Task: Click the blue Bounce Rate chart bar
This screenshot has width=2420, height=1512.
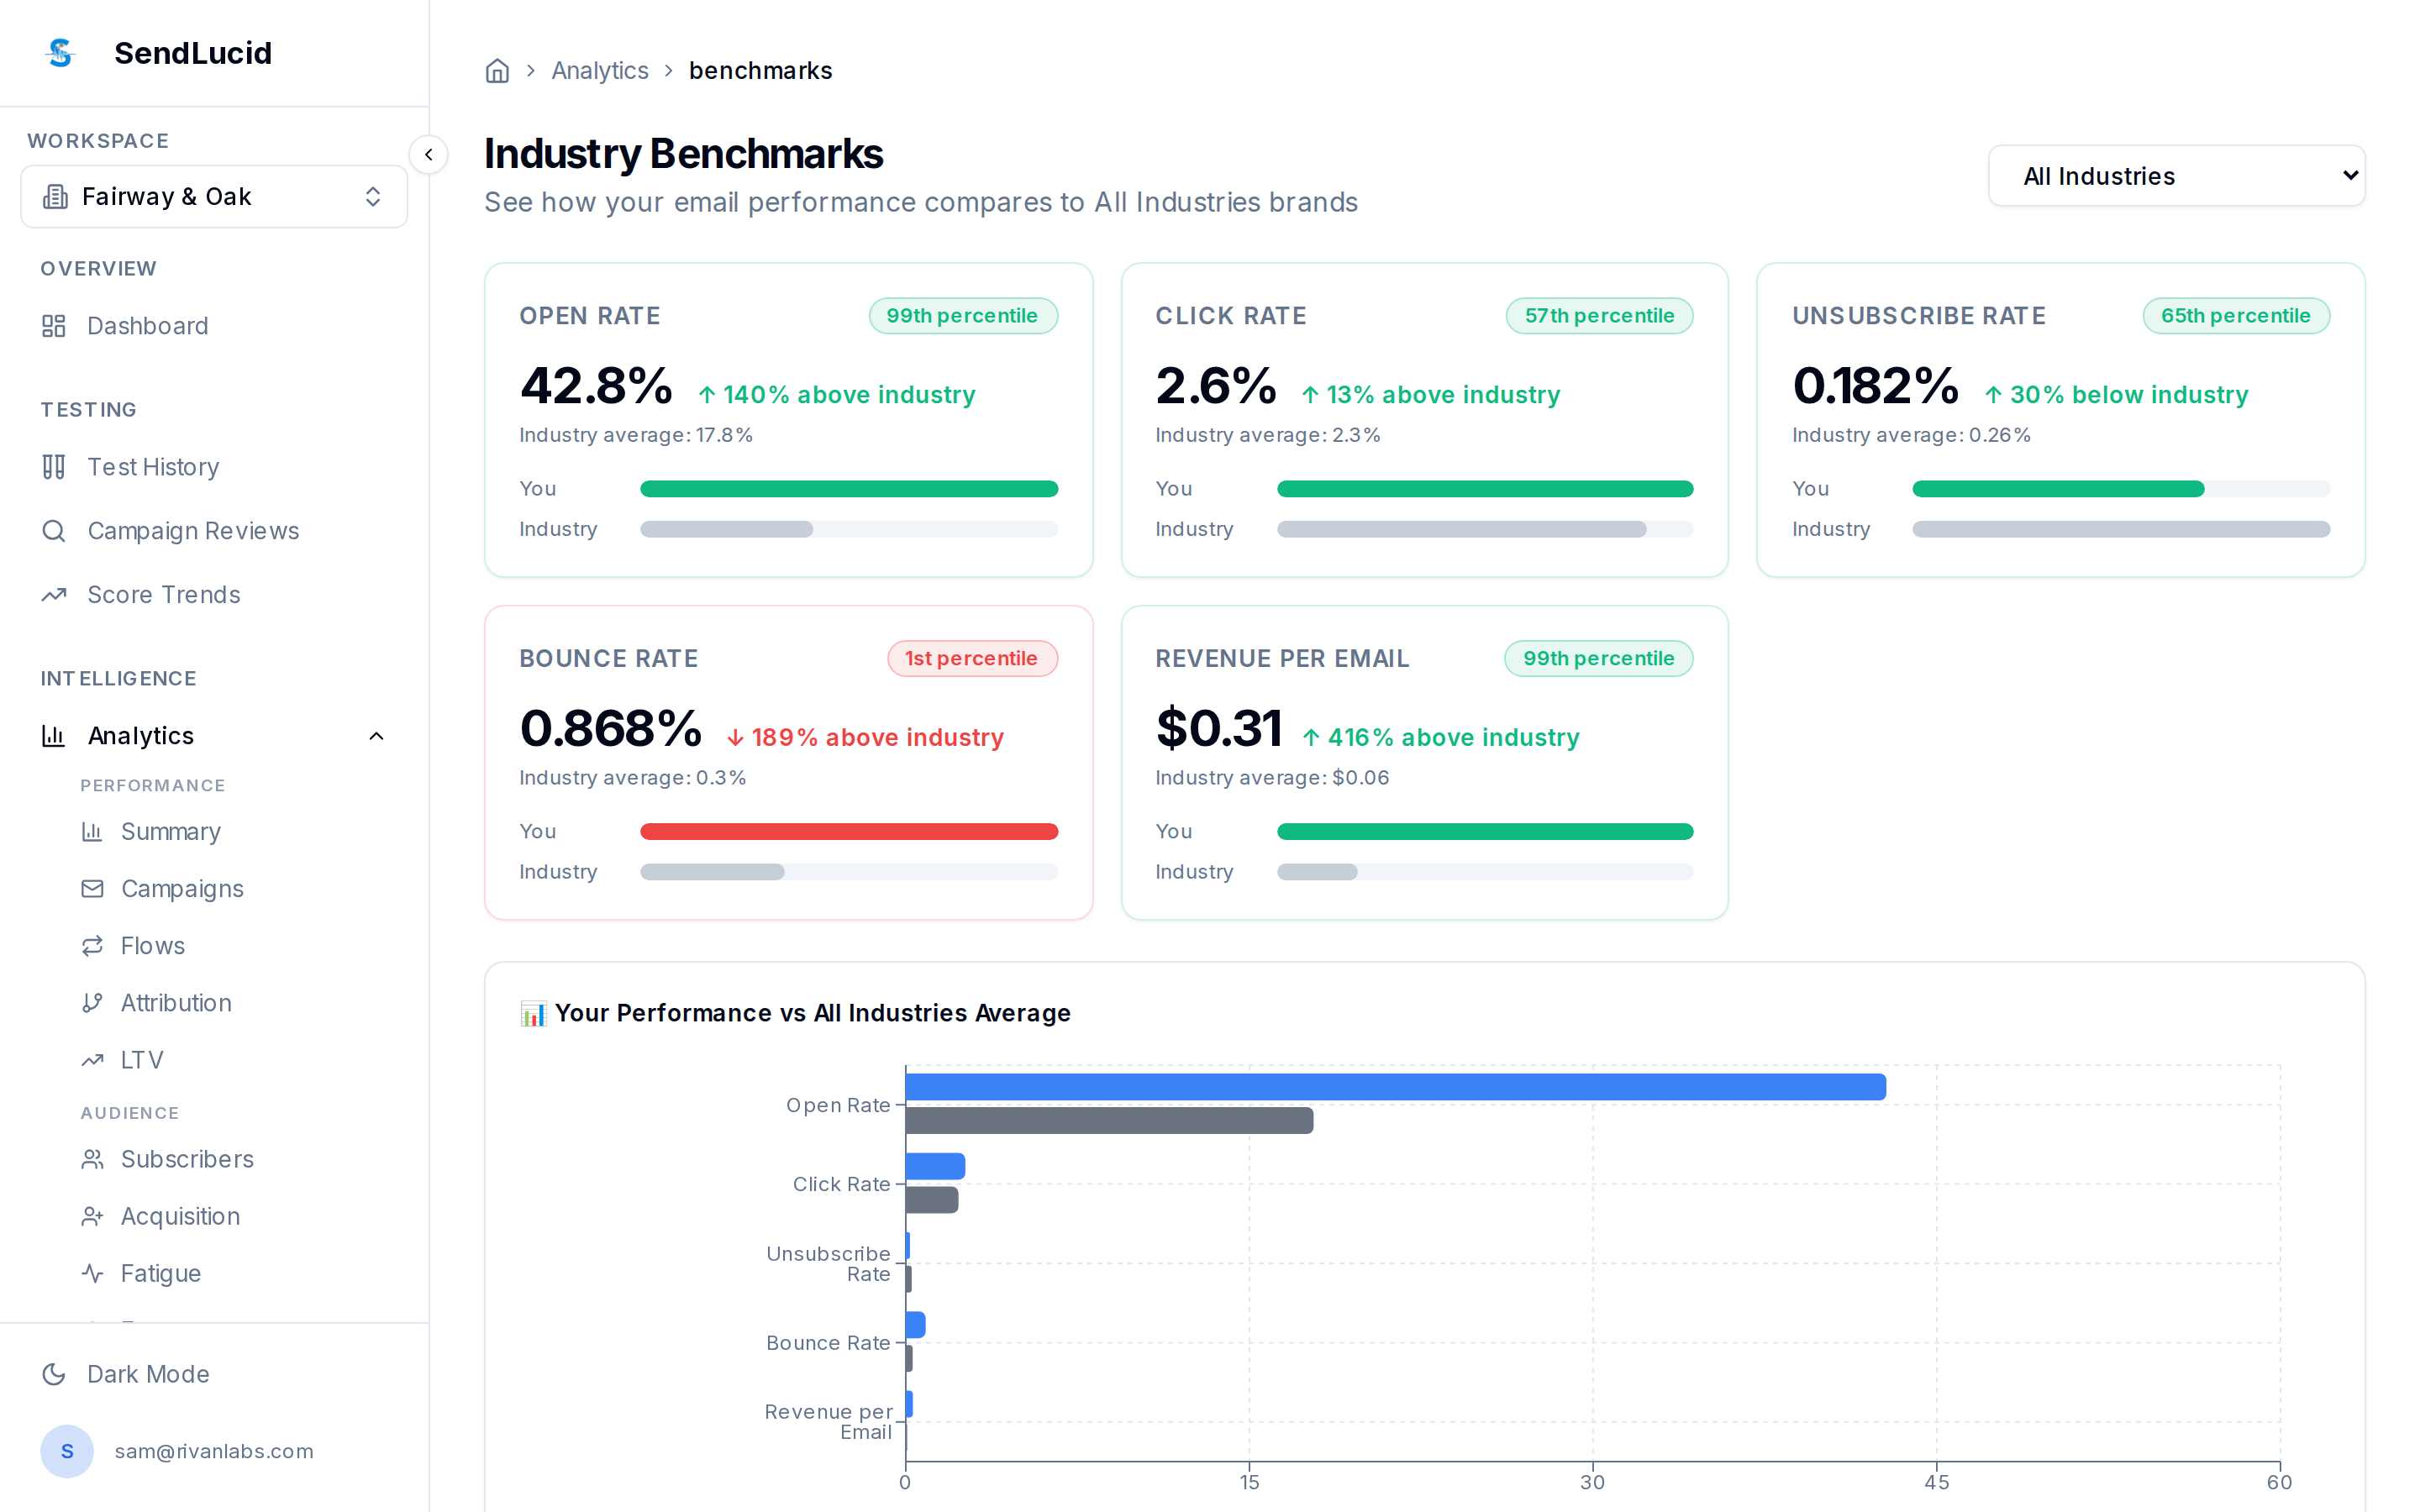Action: (x=915, y=1325)
